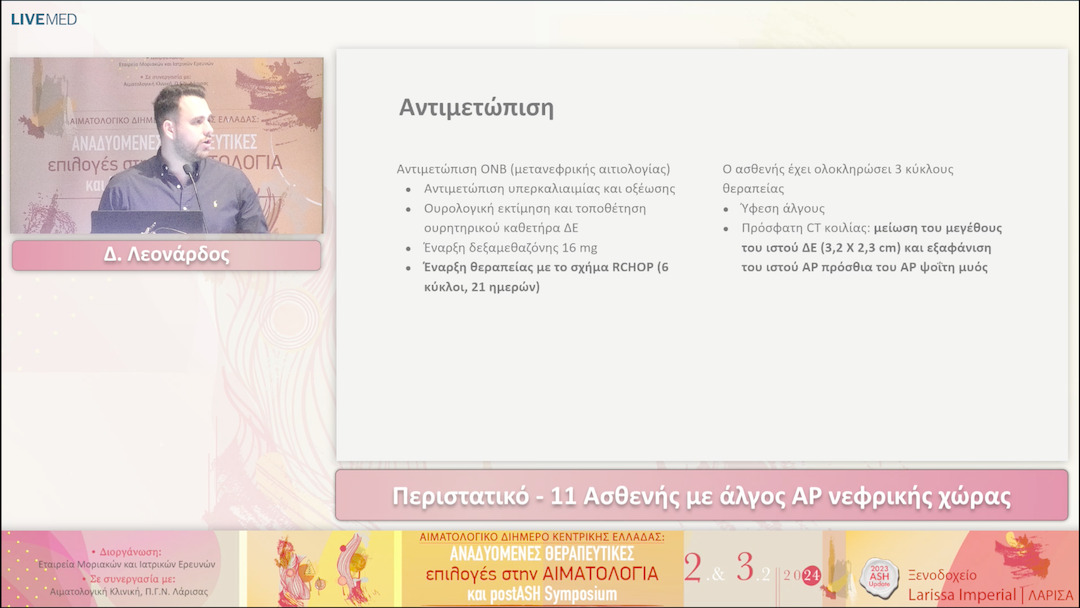The width and height of the screenshot is (1080, 608).
Task: Click the abstract figure artwork in bottom banner
Action: pyautogui.click(x=320, y=568)
